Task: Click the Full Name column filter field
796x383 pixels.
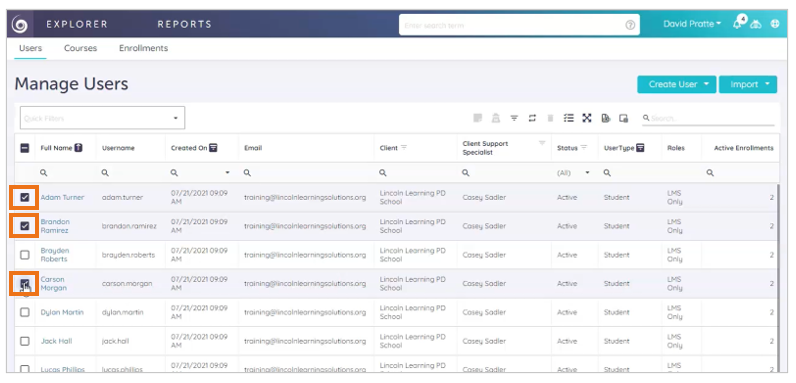Action: point(65,173)
